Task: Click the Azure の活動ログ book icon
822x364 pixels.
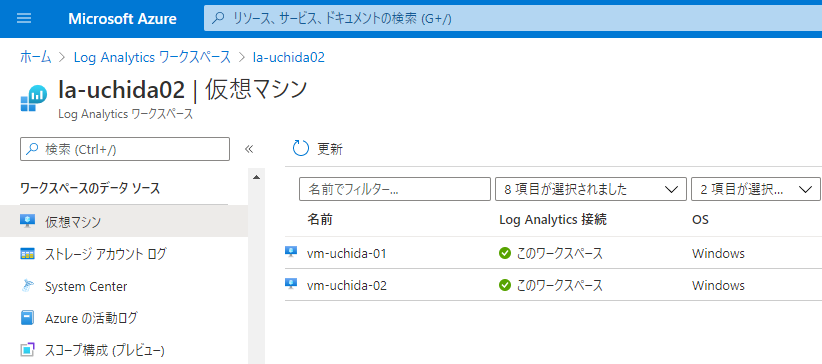Action: (27, 318)
